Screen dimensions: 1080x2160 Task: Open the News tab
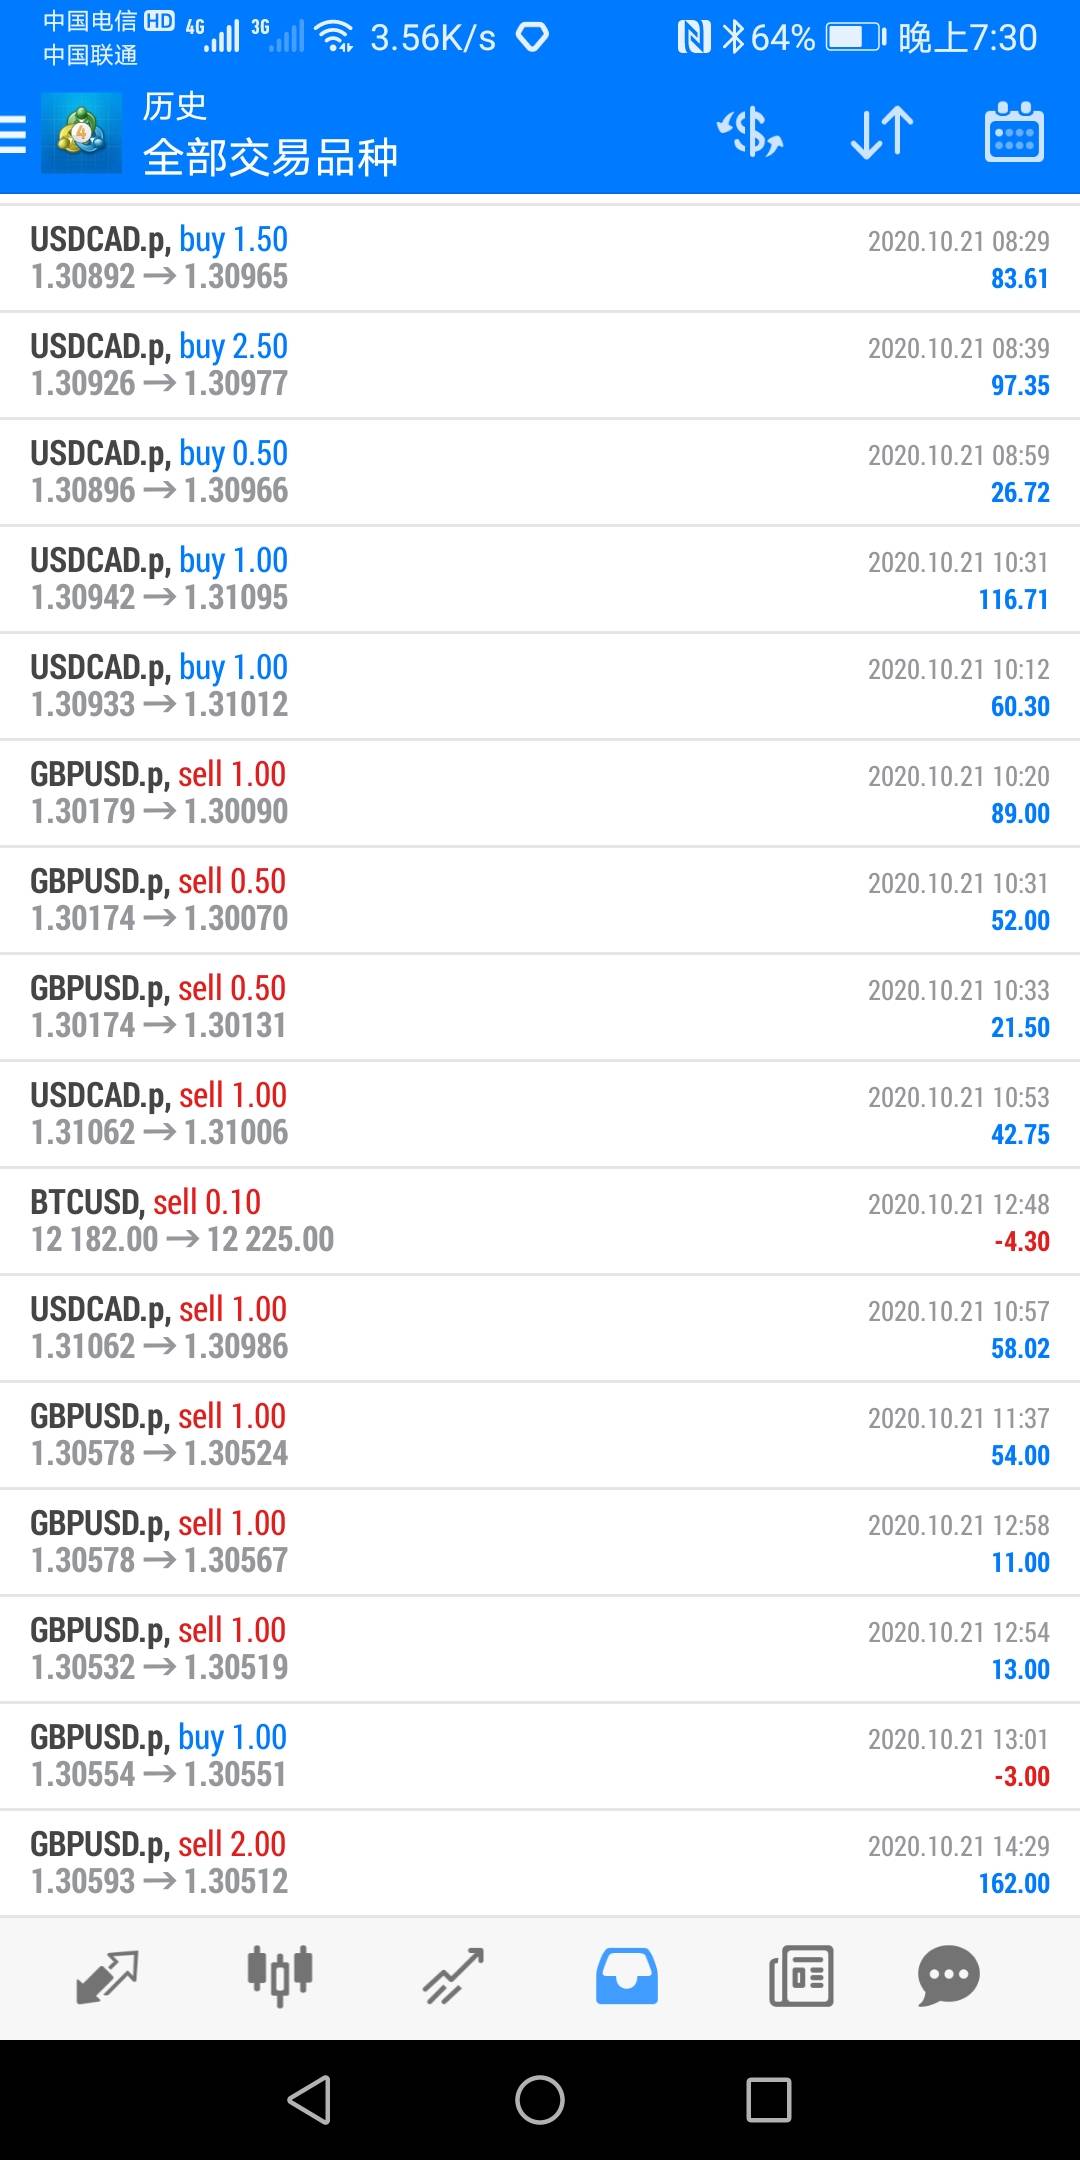[x=800, y=1976]
